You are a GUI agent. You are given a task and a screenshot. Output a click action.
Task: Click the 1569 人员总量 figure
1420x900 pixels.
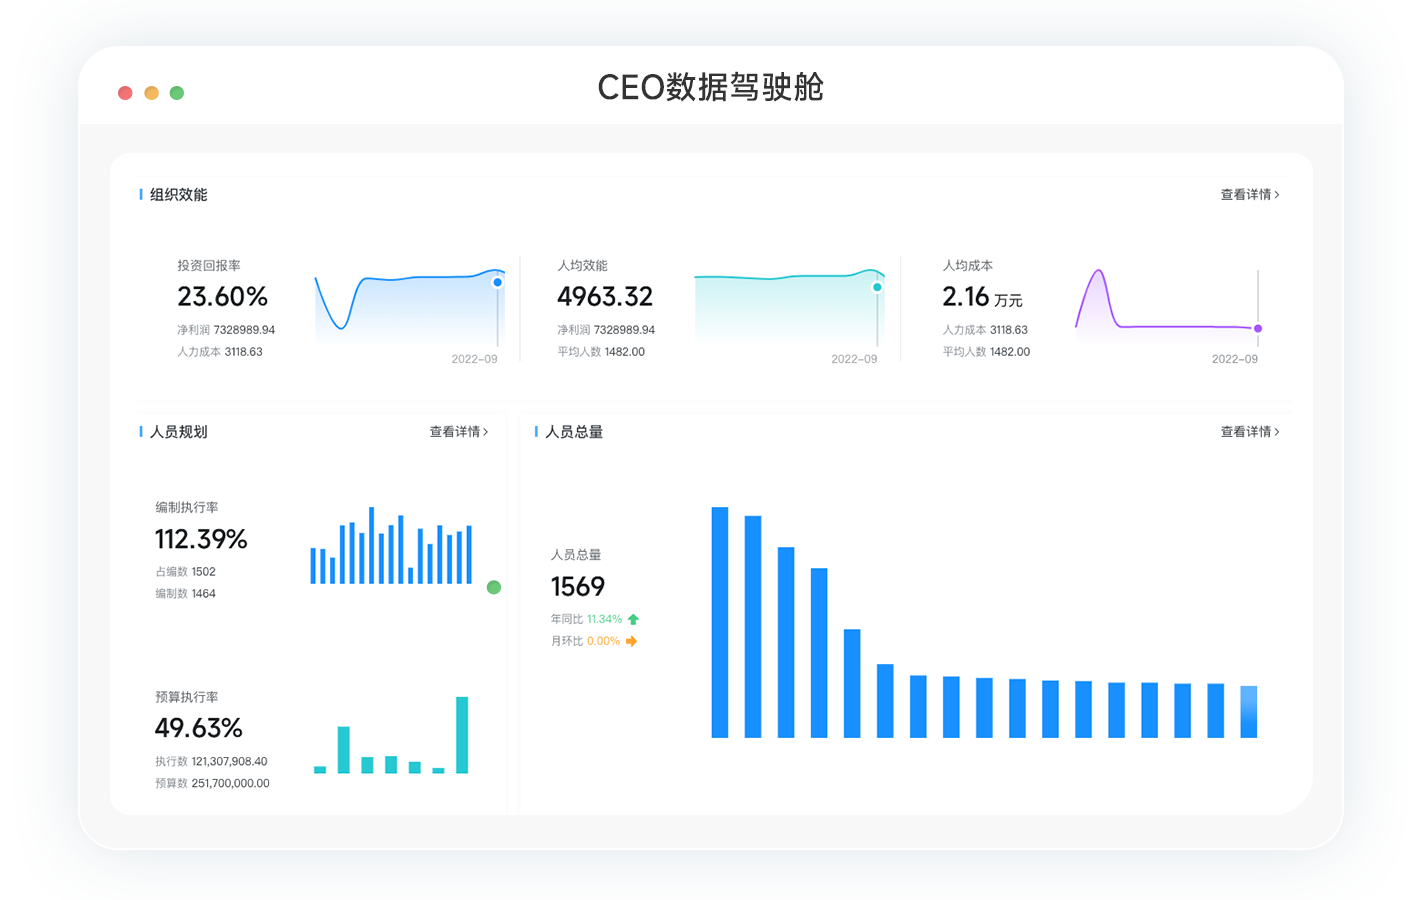[578, 587]
